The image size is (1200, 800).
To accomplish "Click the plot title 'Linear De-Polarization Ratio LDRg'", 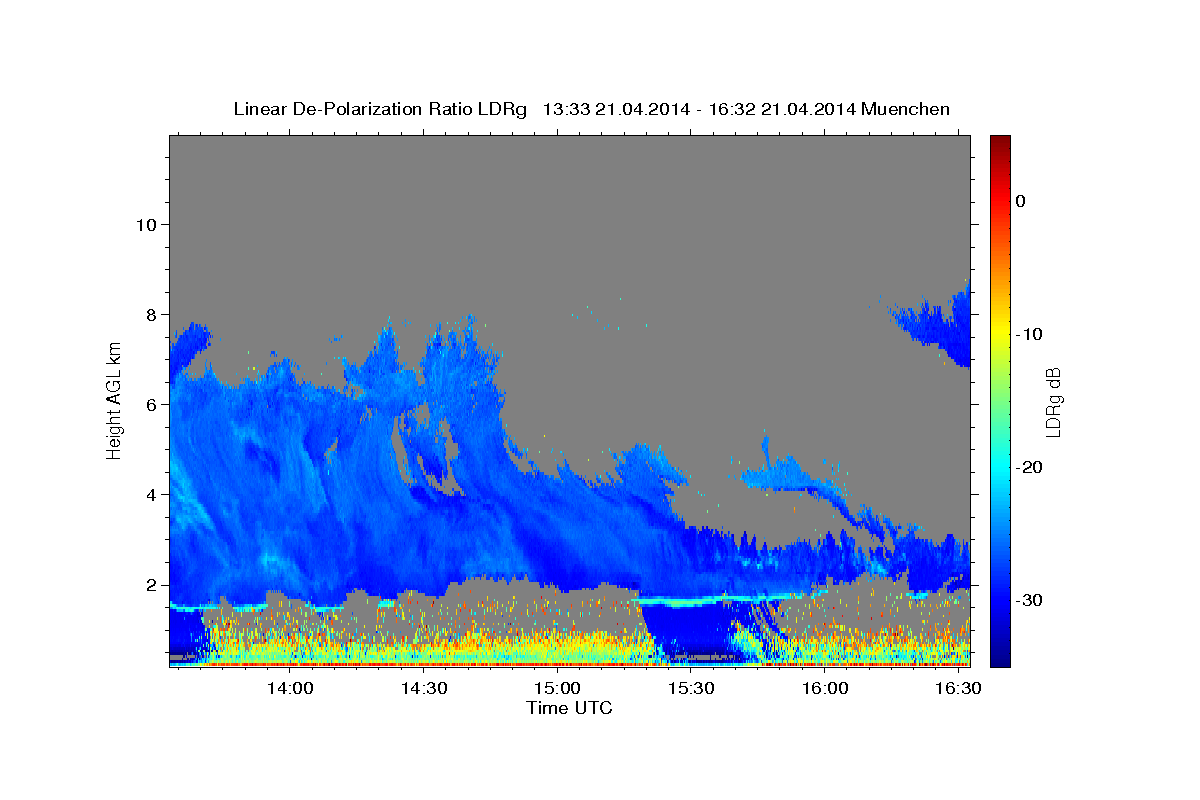I will 379,109.
